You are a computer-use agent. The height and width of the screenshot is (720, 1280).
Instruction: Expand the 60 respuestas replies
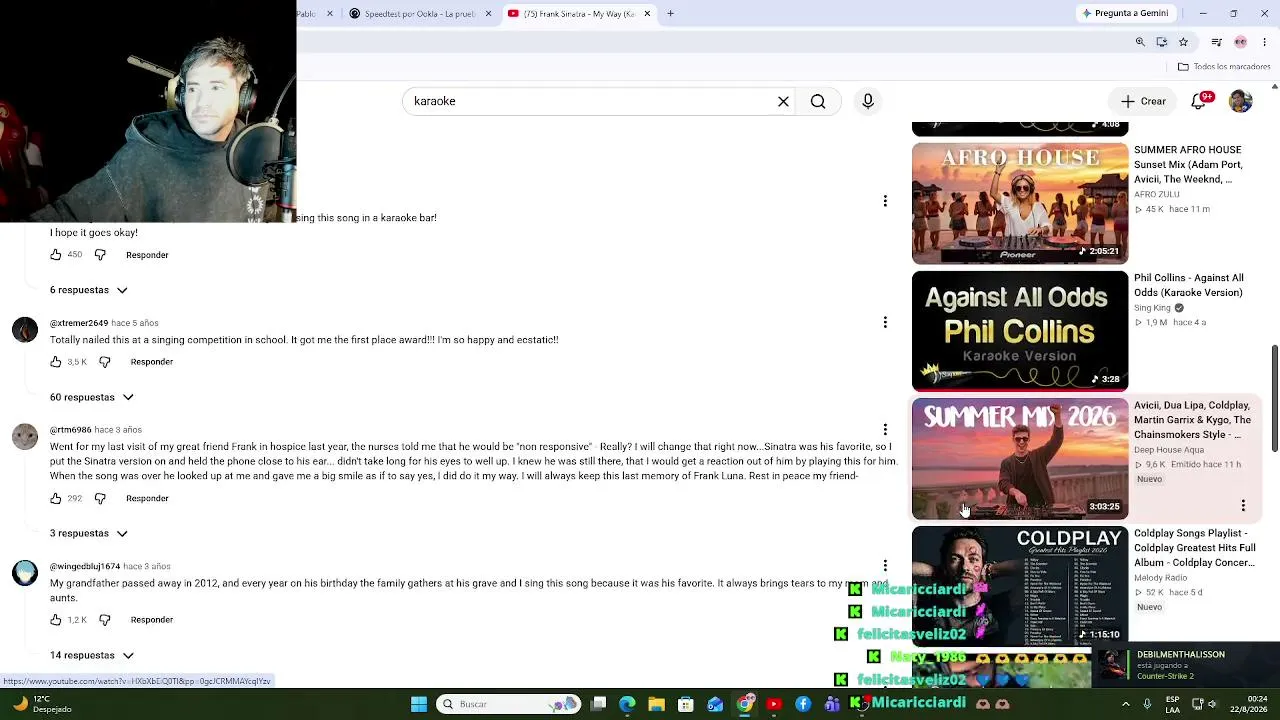tap(92, 397)
